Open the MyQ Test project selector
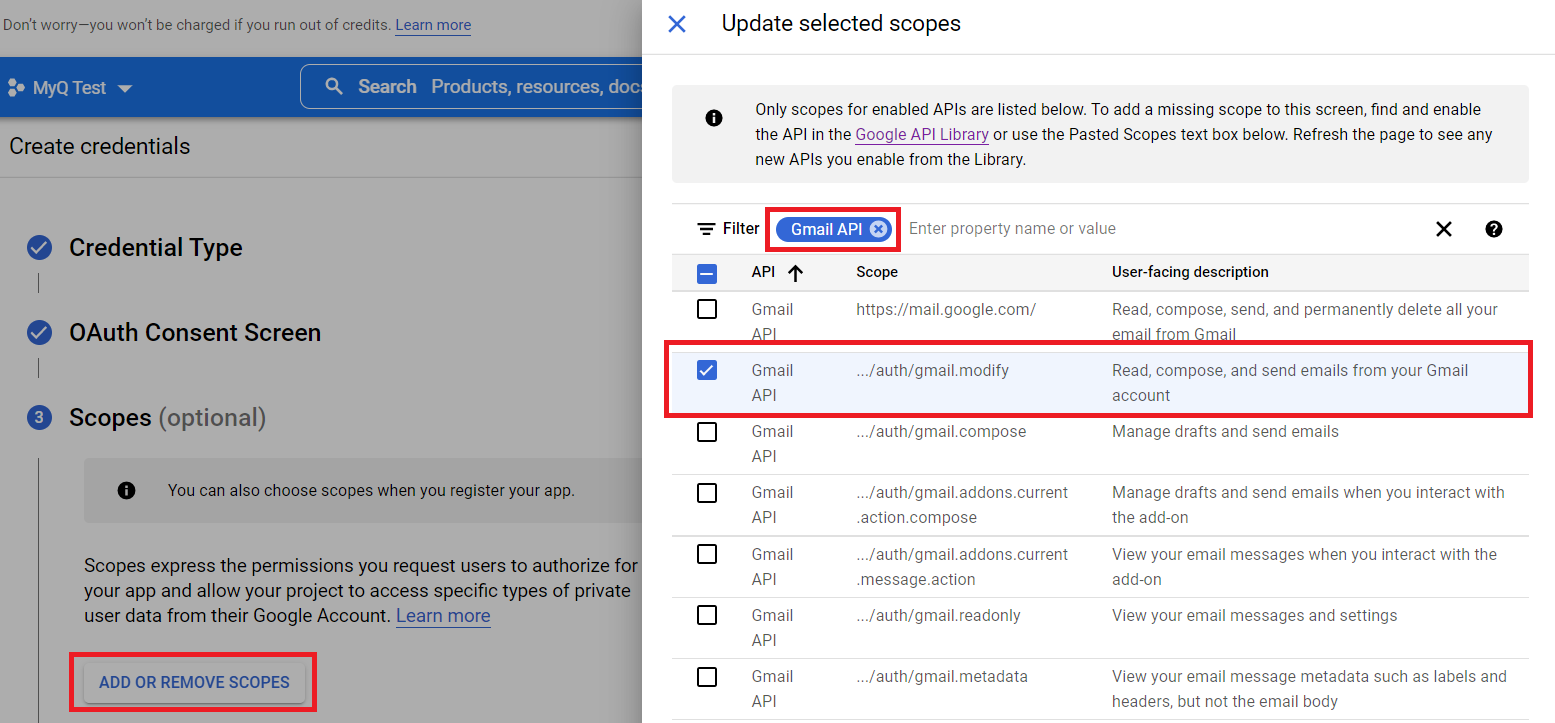The height and width of the screenshot is (723, 1555). [x=70, y=86]
